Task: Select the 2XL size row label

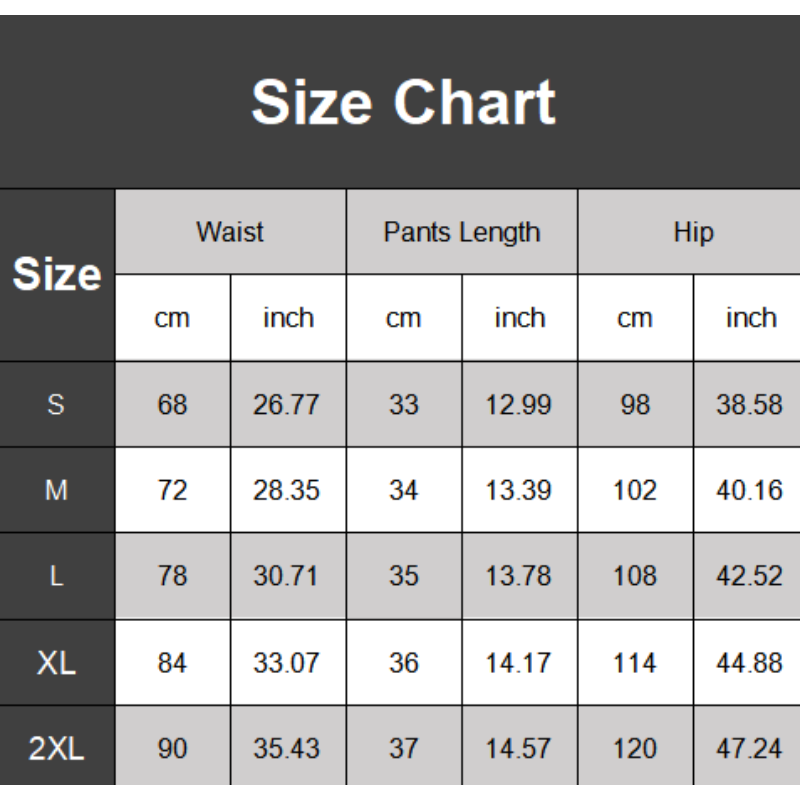Action: click(x=56, y=748)
